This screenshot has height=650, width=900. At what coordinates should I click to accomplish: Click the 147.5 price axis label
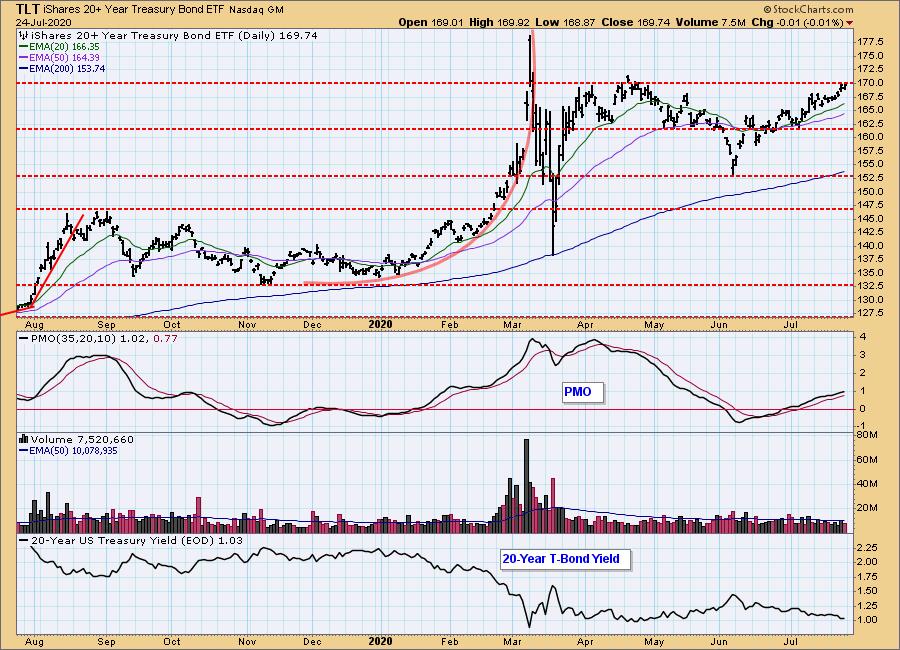pos(870,205)
